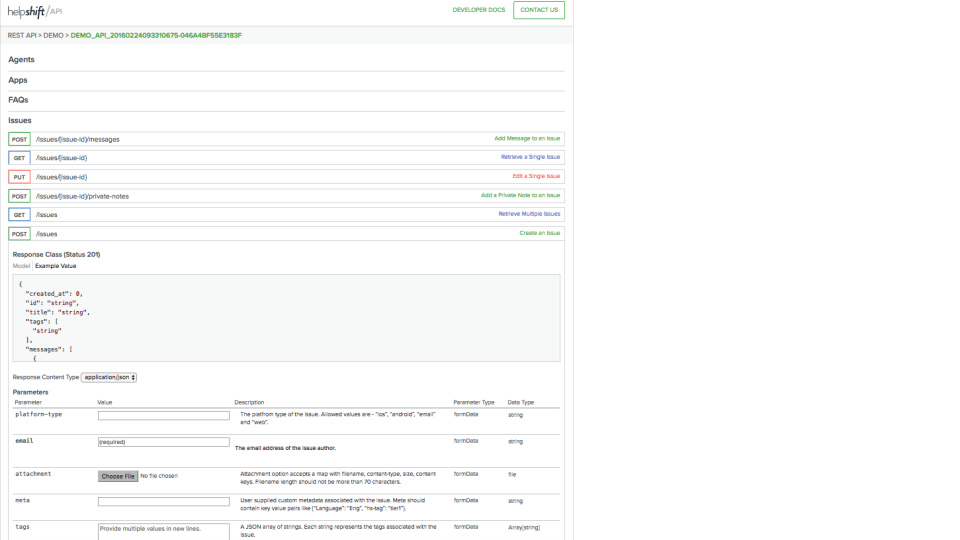This screenshot has height=540, width=960.
Task: Expand the FAQs section
Action: (18, 100)
